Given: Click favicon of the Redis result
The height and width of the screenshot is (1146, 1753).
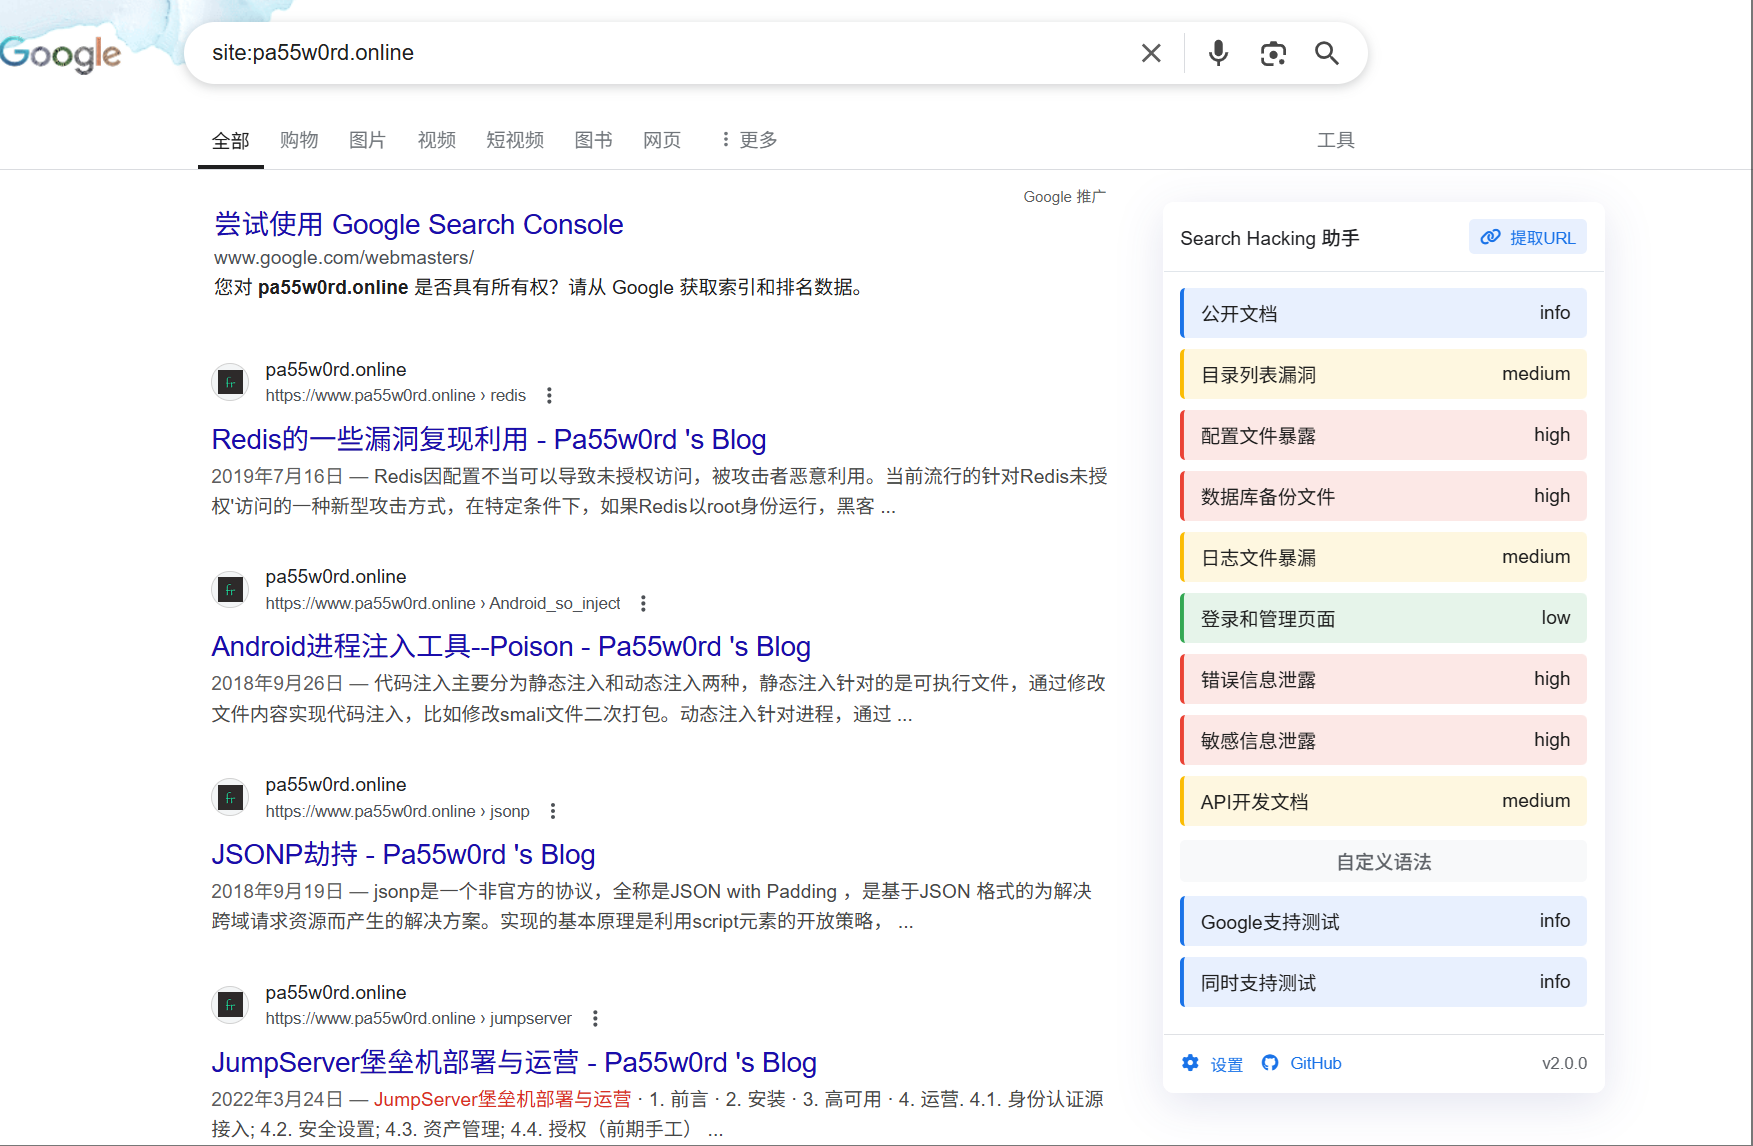Looking at the screenshot, I should (x=230, y=382).
